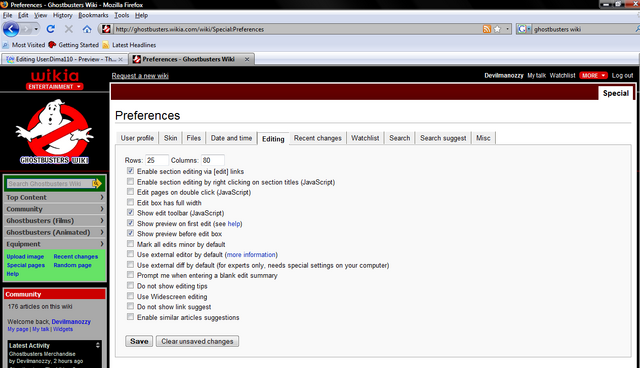Click the search box containing ghostbusters wiki
The image size is (640, 368).
pos(584,29)
